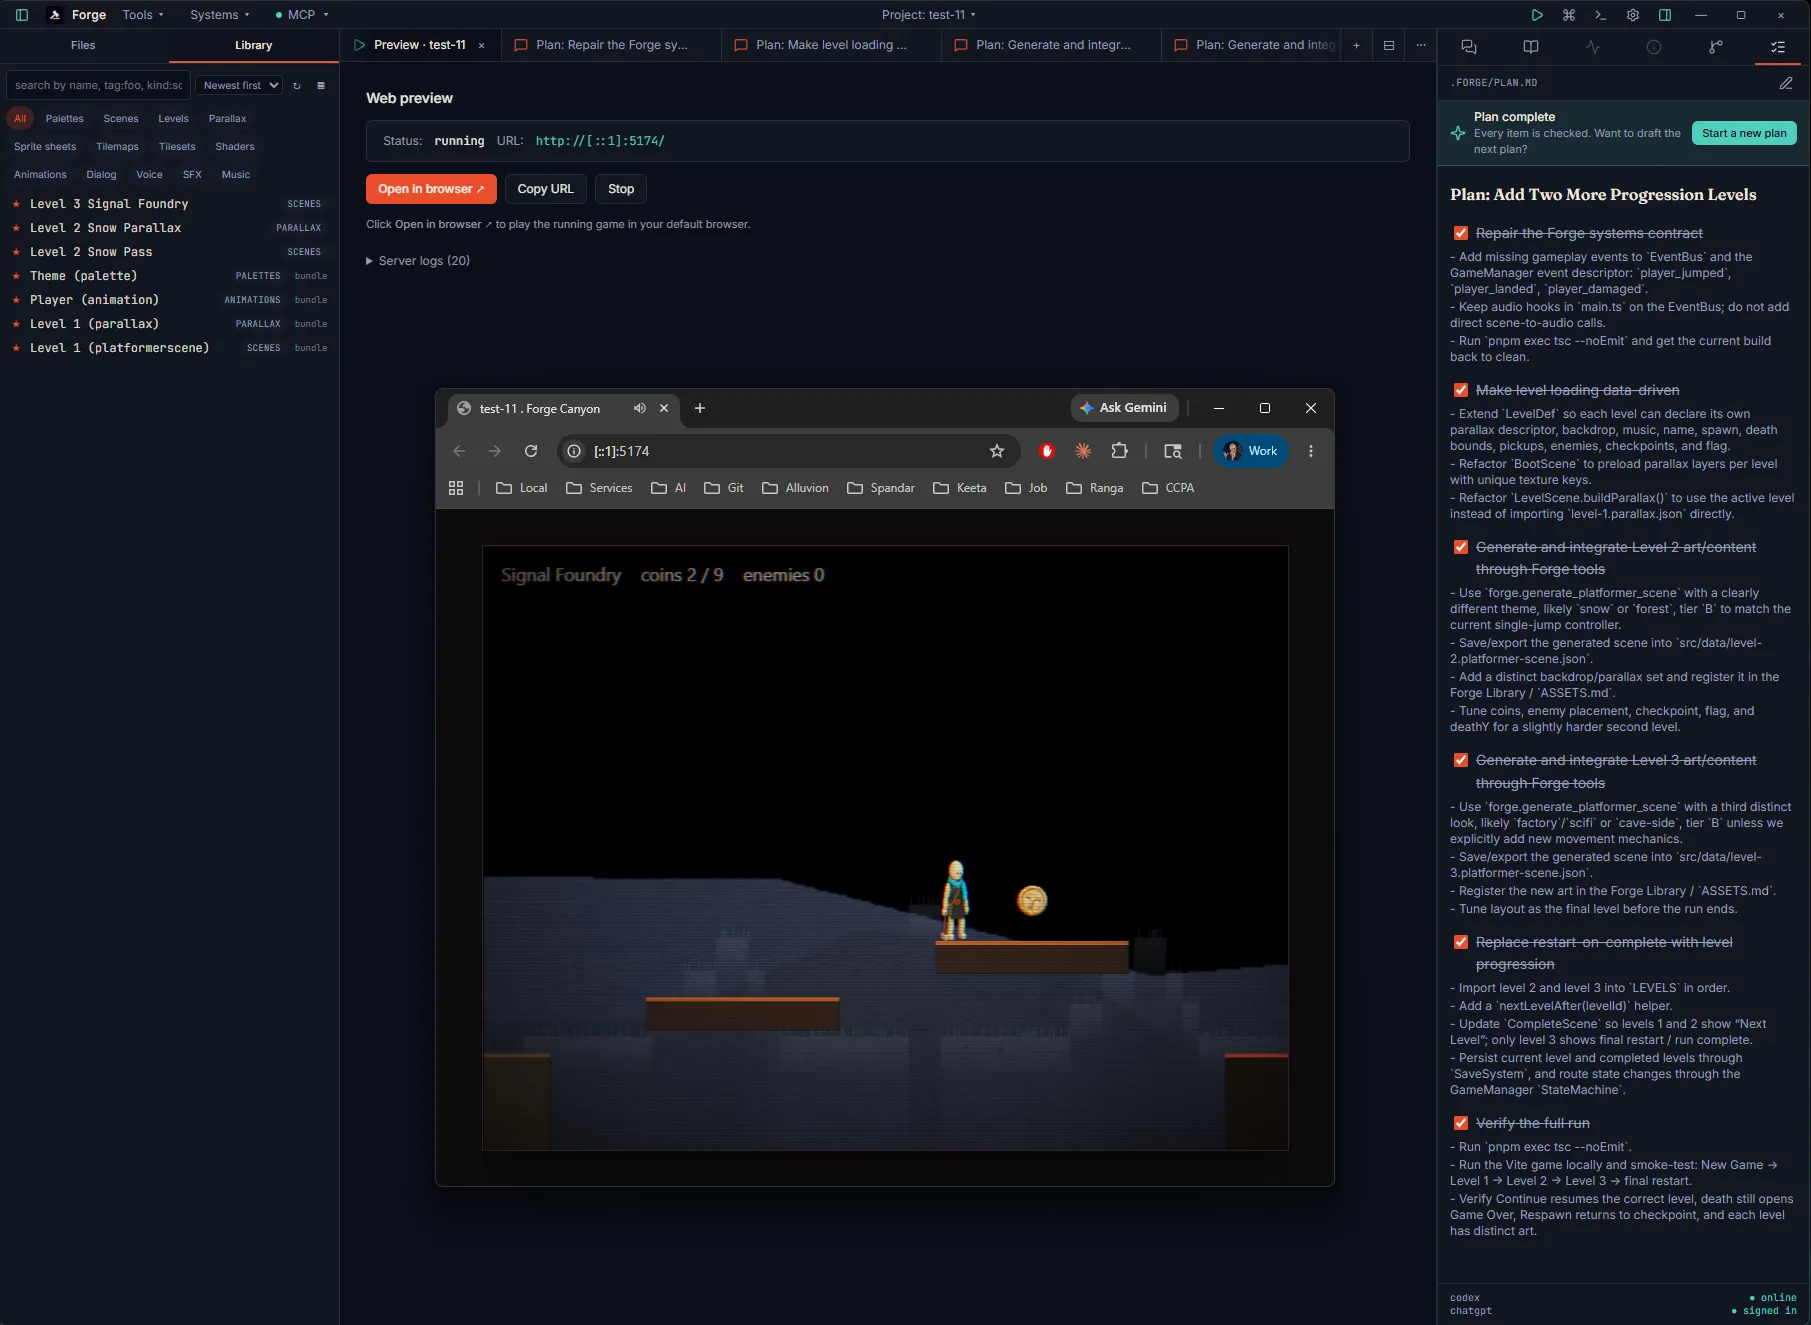The width and height of the screenshot is (1811, 1325).
Task: Uncheck Make level loading data-driven
Action: (x=1461, y=390)
